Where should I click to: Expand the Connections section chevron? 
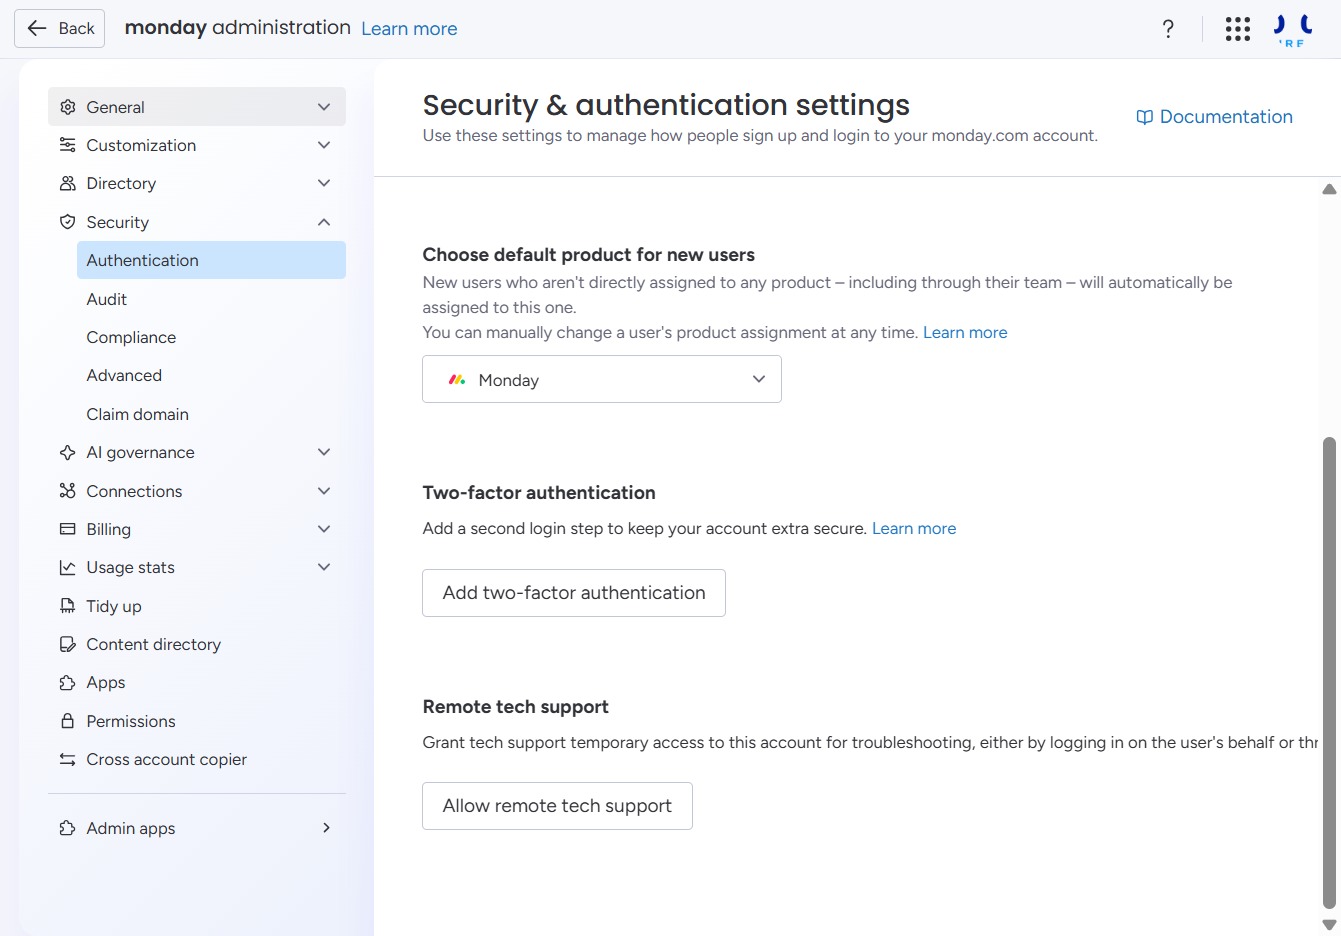click(324, 491)
